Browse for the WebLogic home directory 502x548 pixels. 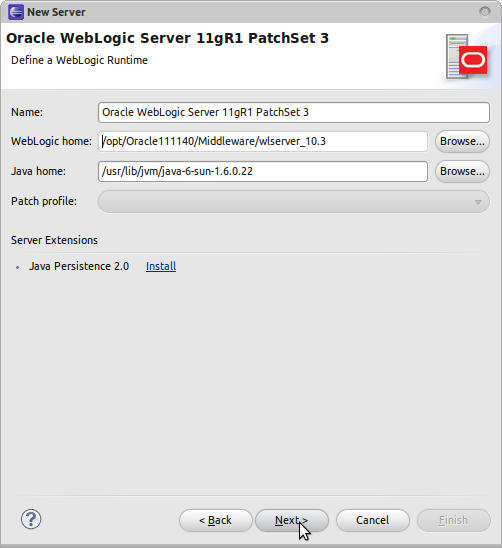pyautogui.click(x=462, y=142)
